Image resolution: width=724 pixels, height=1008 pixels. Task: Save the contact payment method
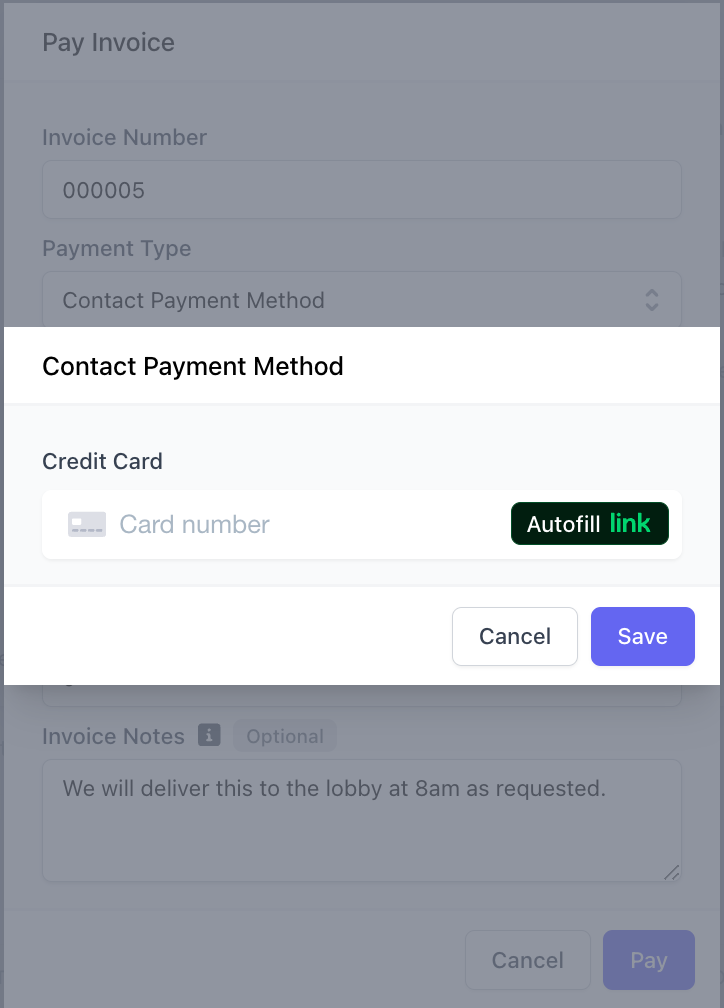pos(642,636)
